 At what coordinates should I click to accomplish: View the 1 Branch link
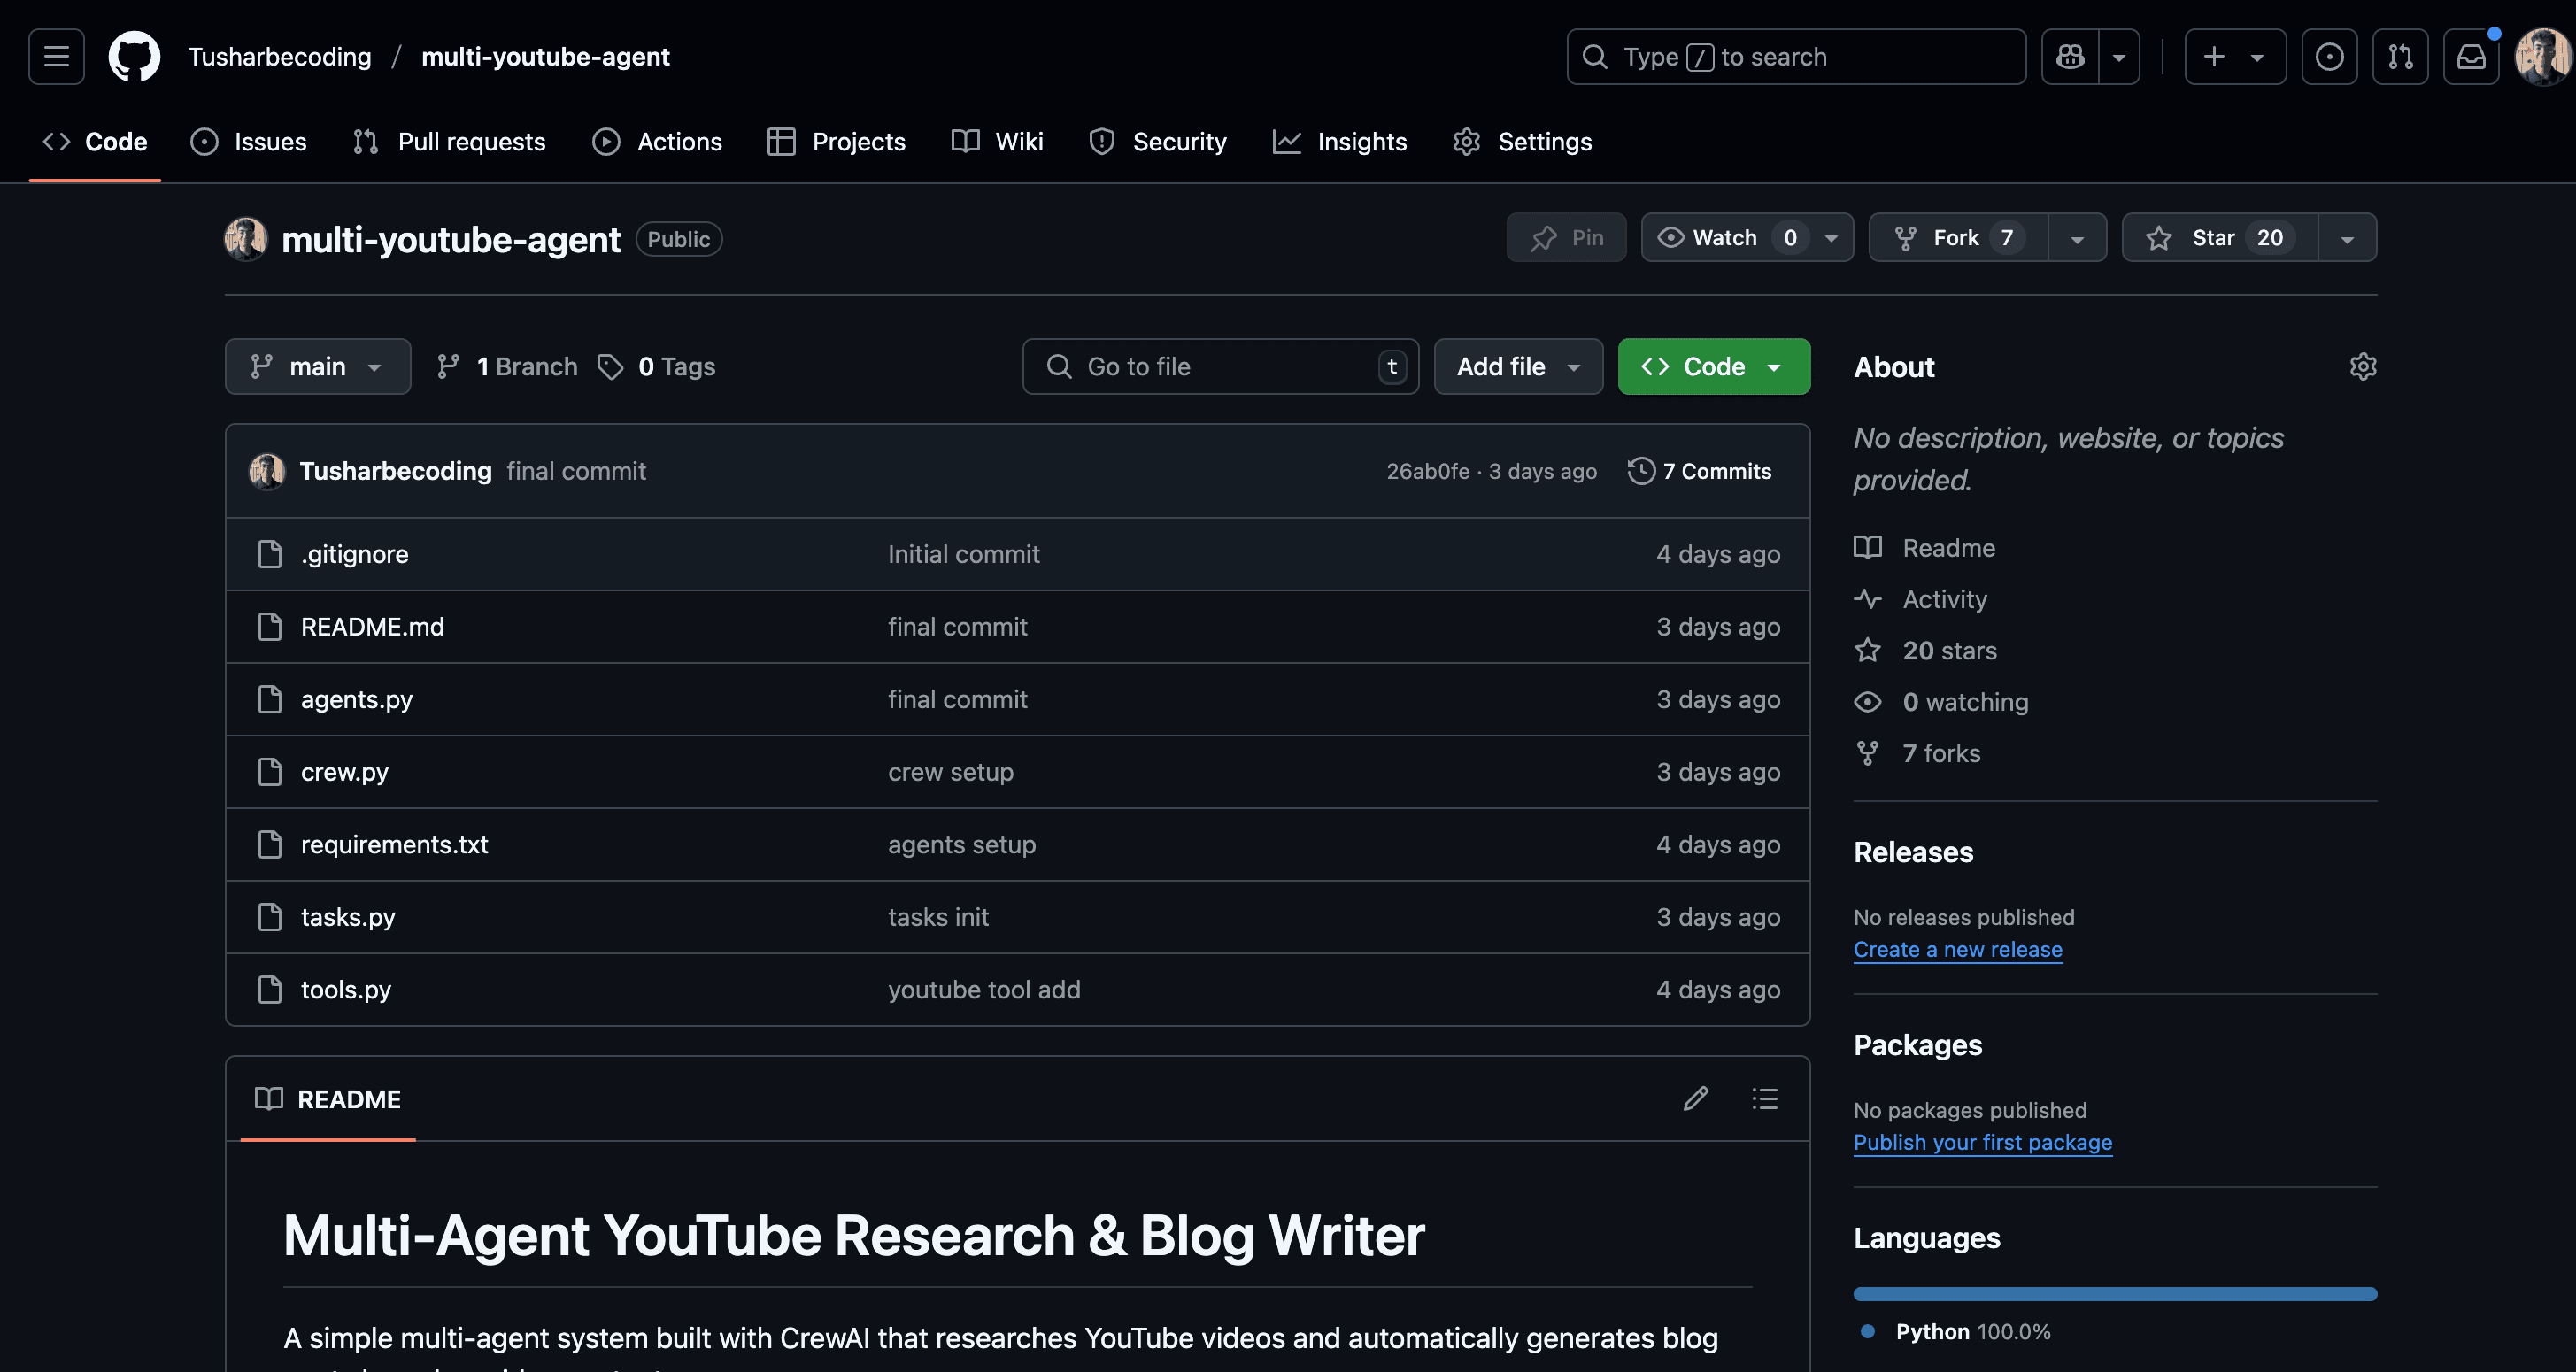click(x=507, y=367)
